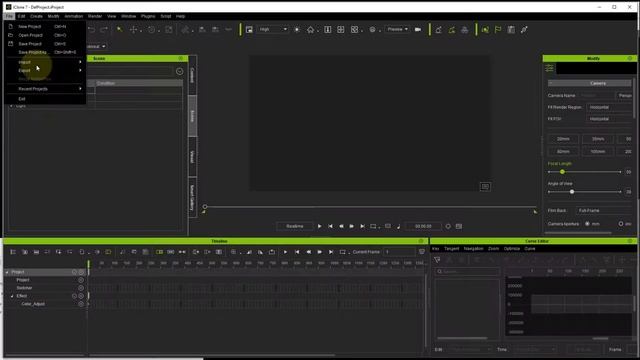Image resolution: width=640 pixels, height=360 pixels.
Task: Click the 20mm lens preset button
Action: 563,139
